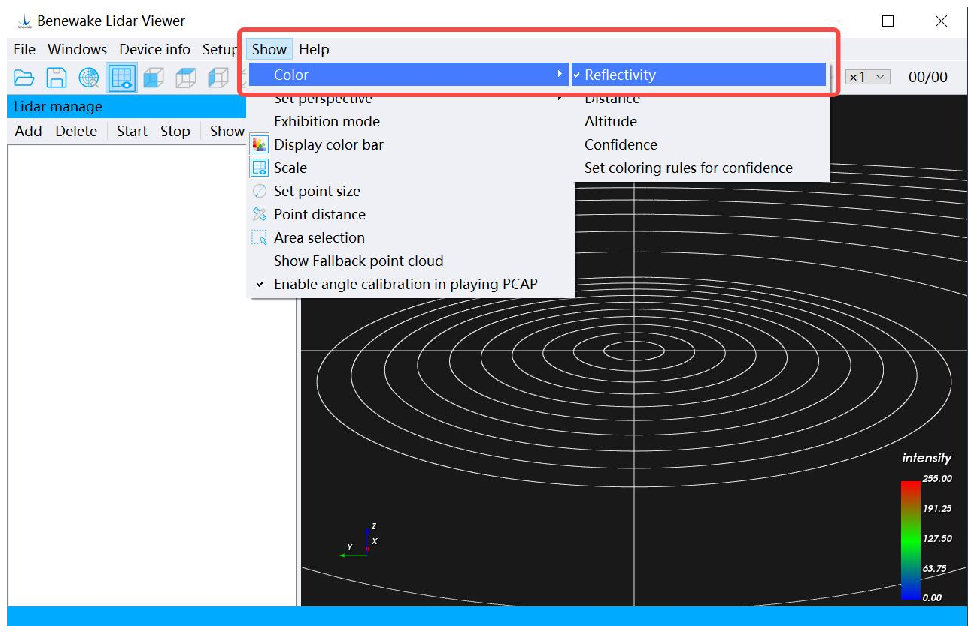The image size is (975, 633).
Task: Toggle the grid display toolbar icon
Action: pyautogui.click(x=122, y=78)
